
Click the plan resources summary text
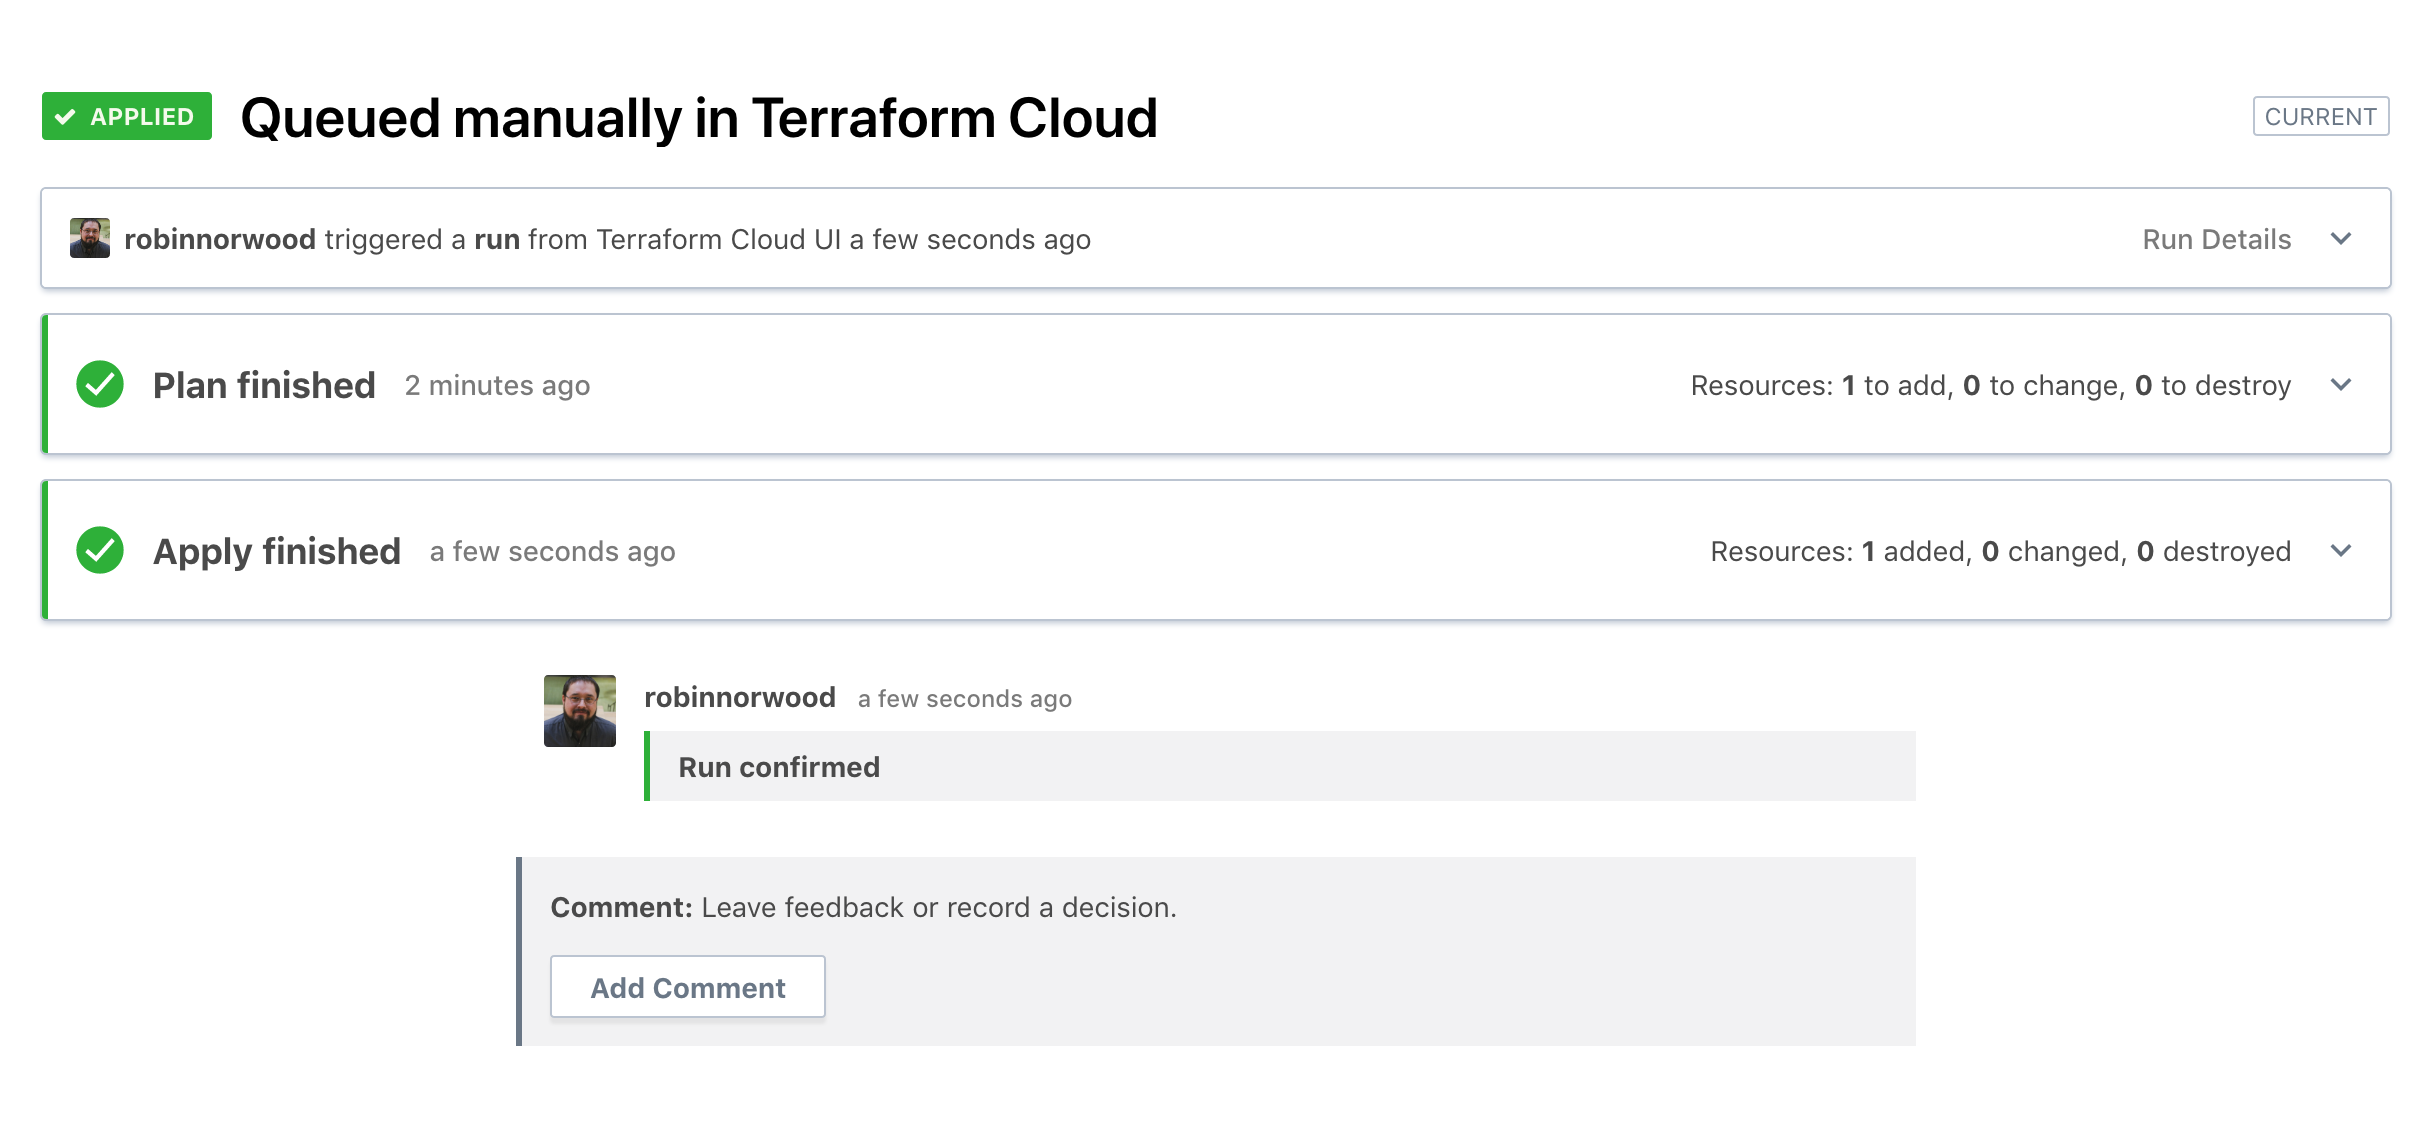(x=1990, y=385)
